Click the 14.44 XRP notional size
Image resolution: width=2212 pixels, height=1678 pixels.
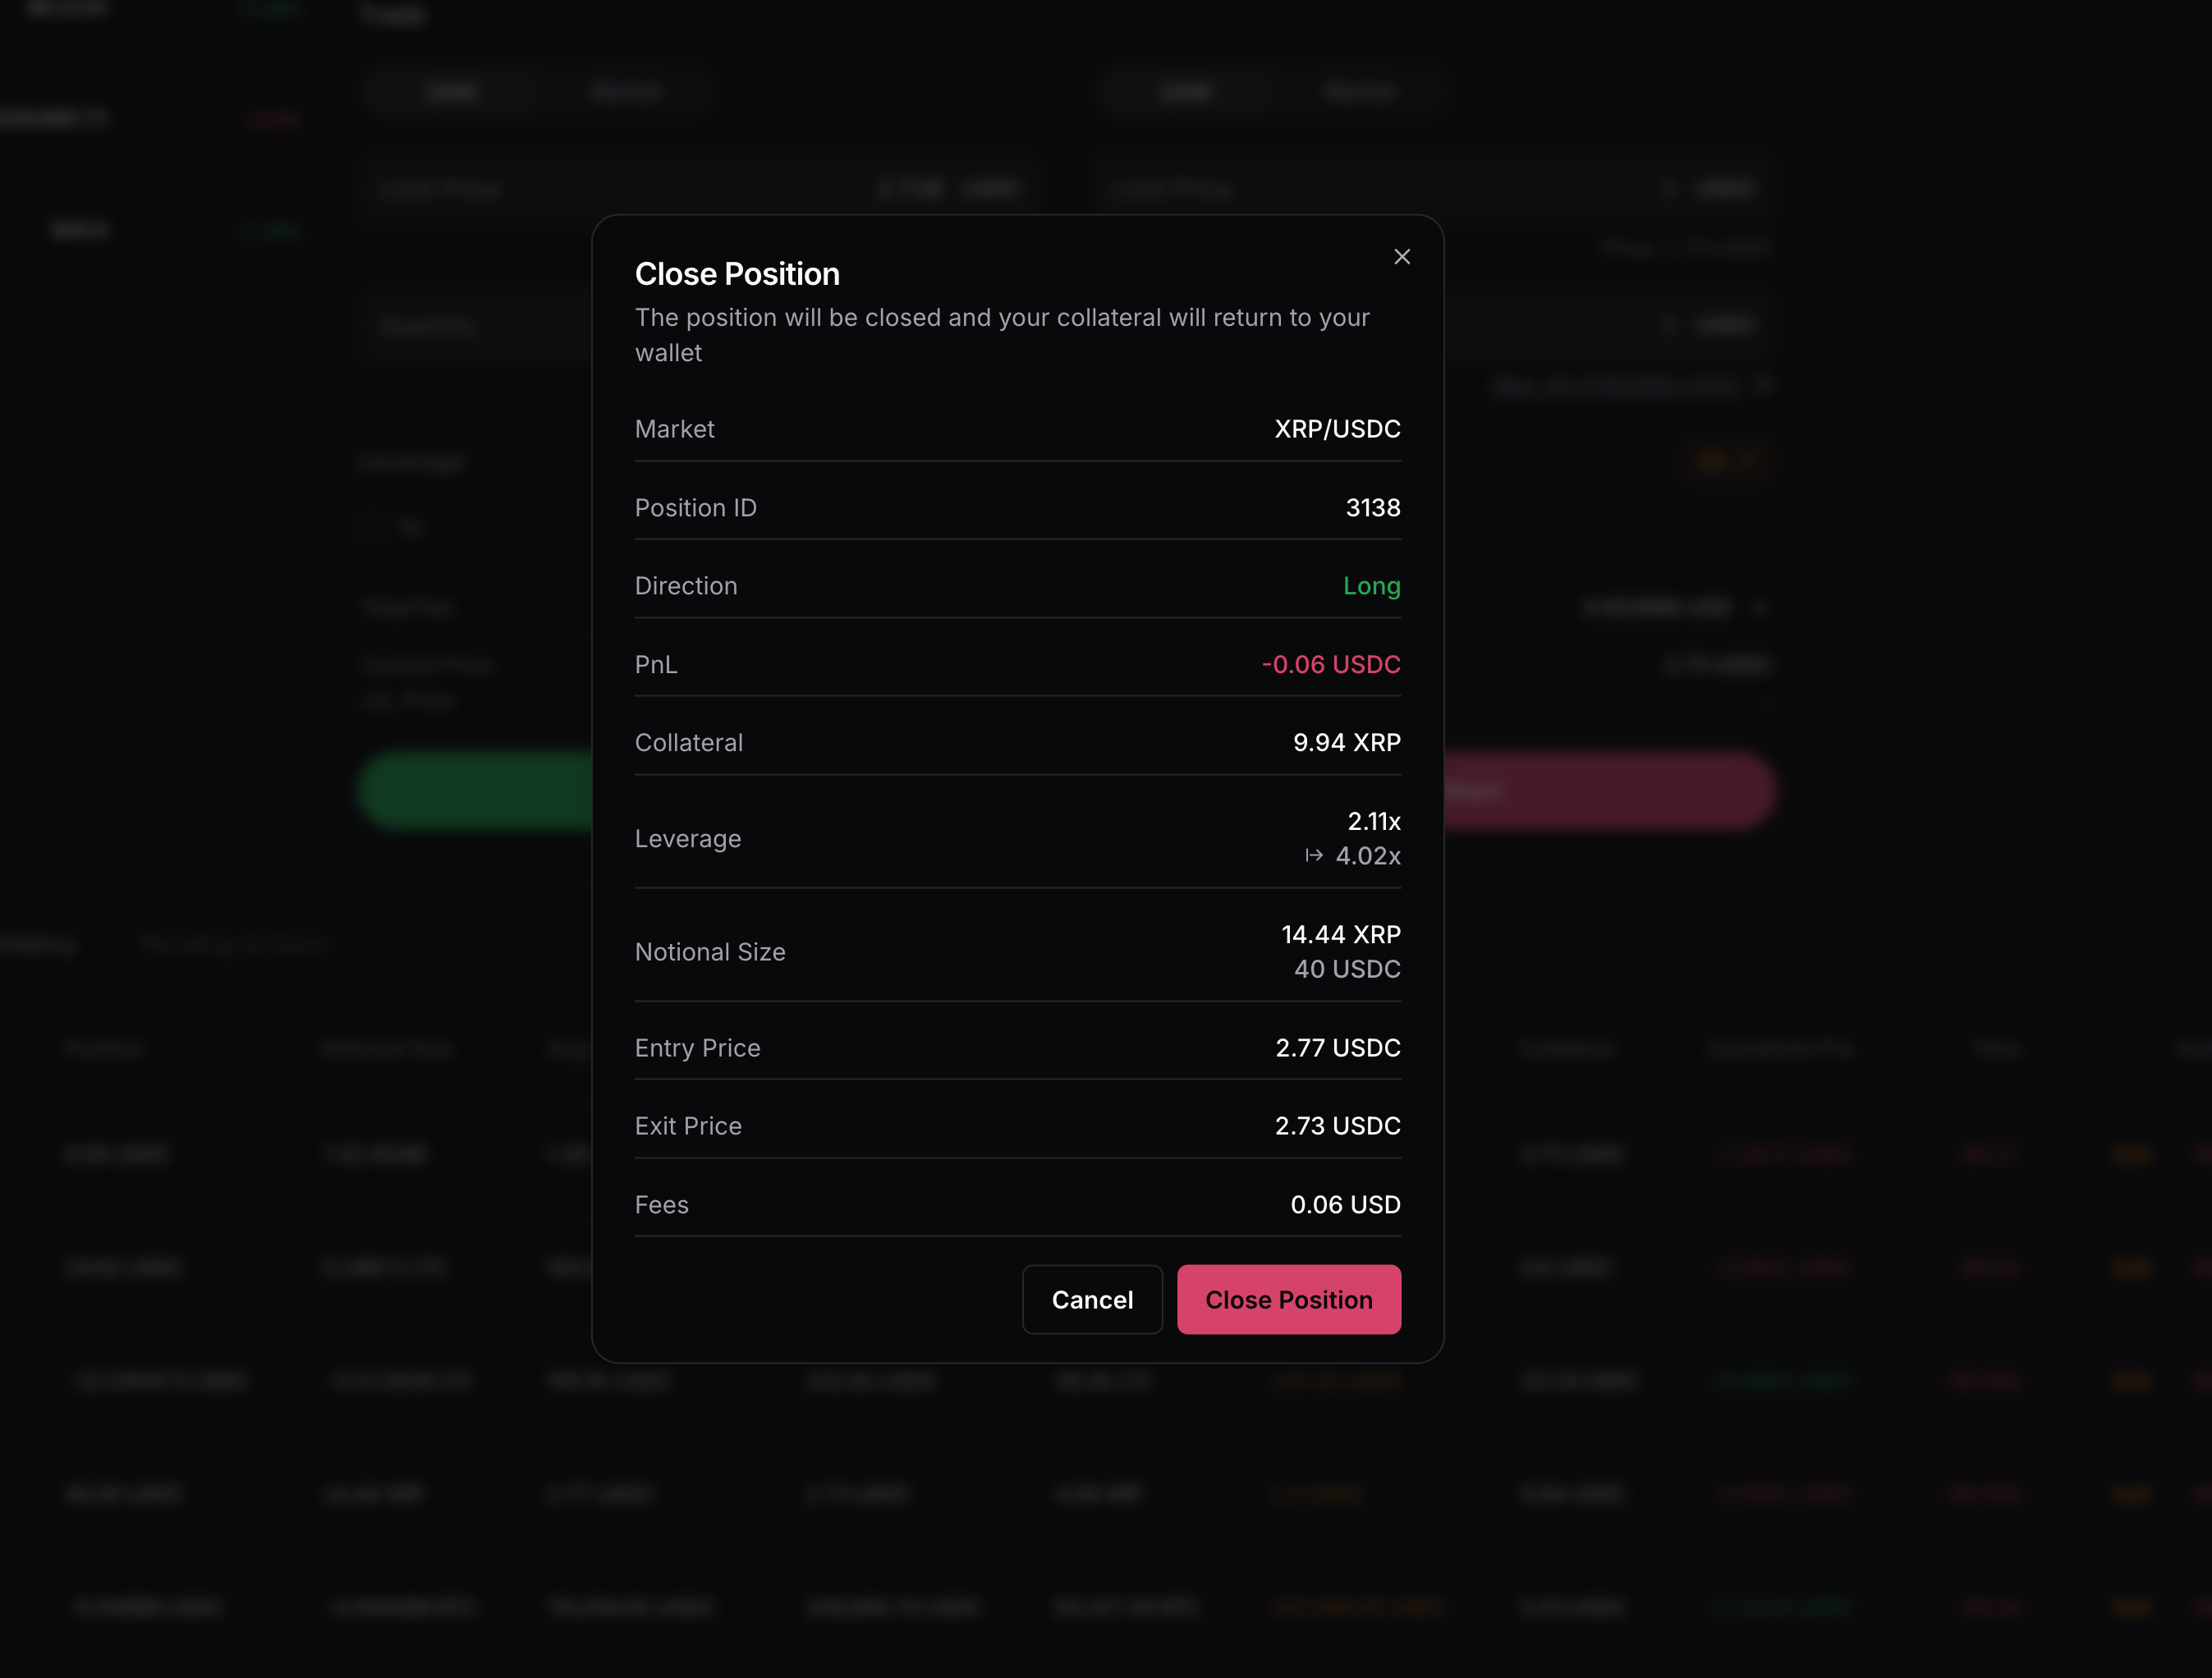tap(1340, 934)
